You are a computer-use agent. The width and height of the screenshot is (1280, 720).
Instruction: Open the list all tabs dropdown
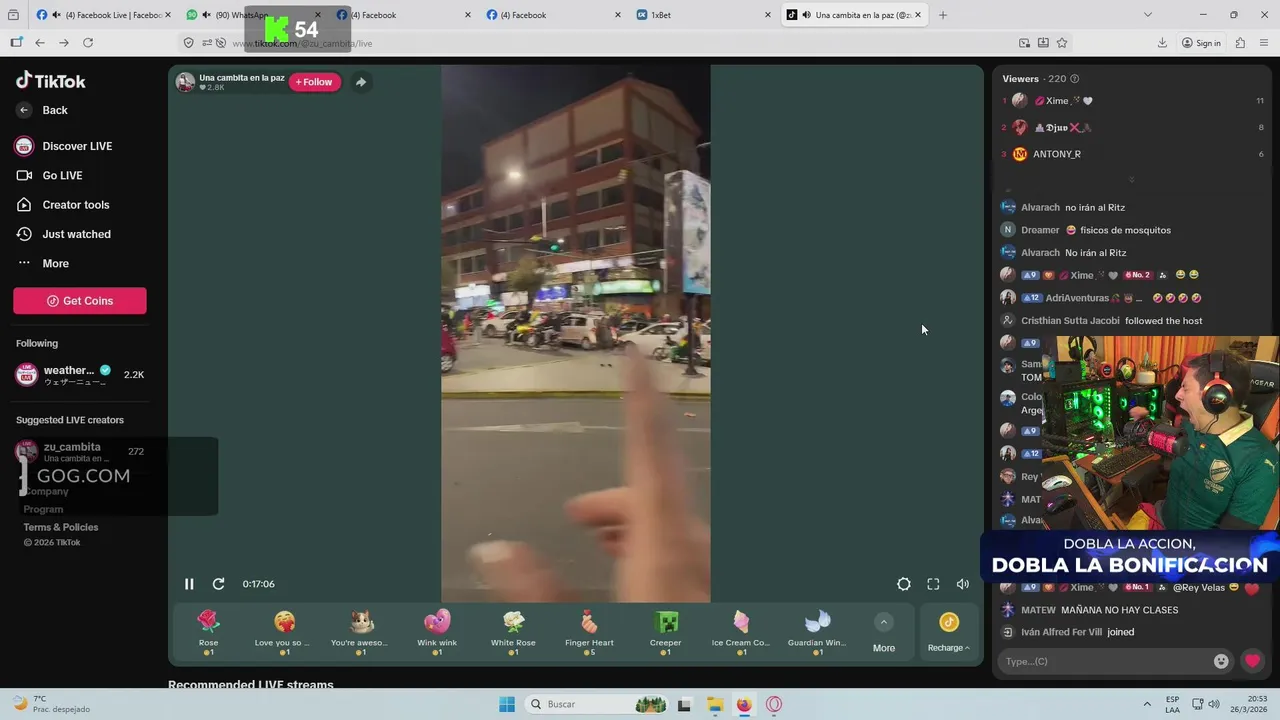coord(1147,15)
